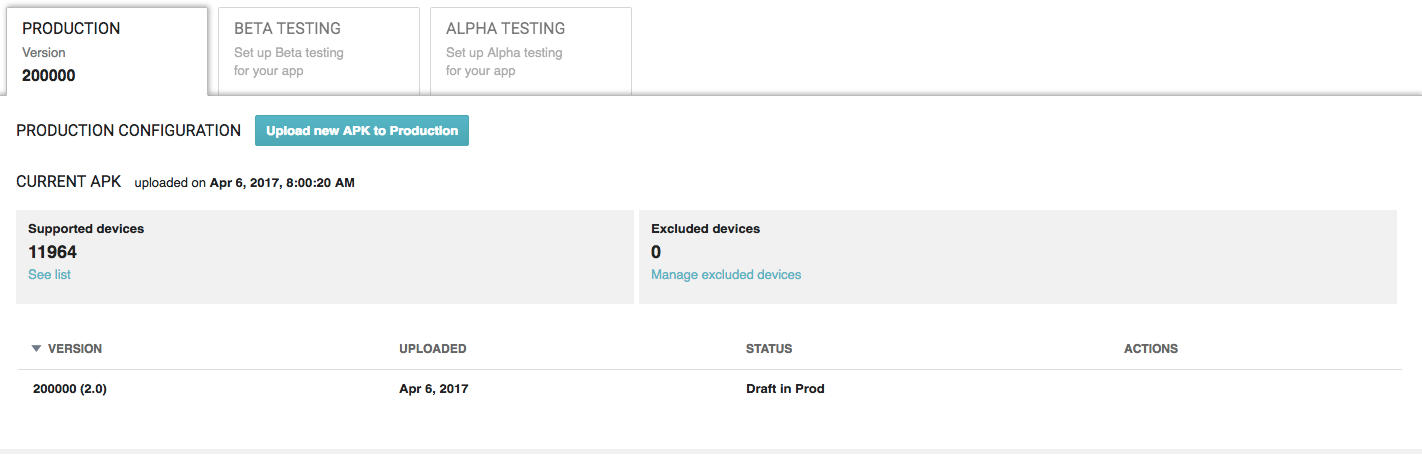Click the Draft in Prod status
Viewport: 1422px width, 470px height.
coord(785,389)
